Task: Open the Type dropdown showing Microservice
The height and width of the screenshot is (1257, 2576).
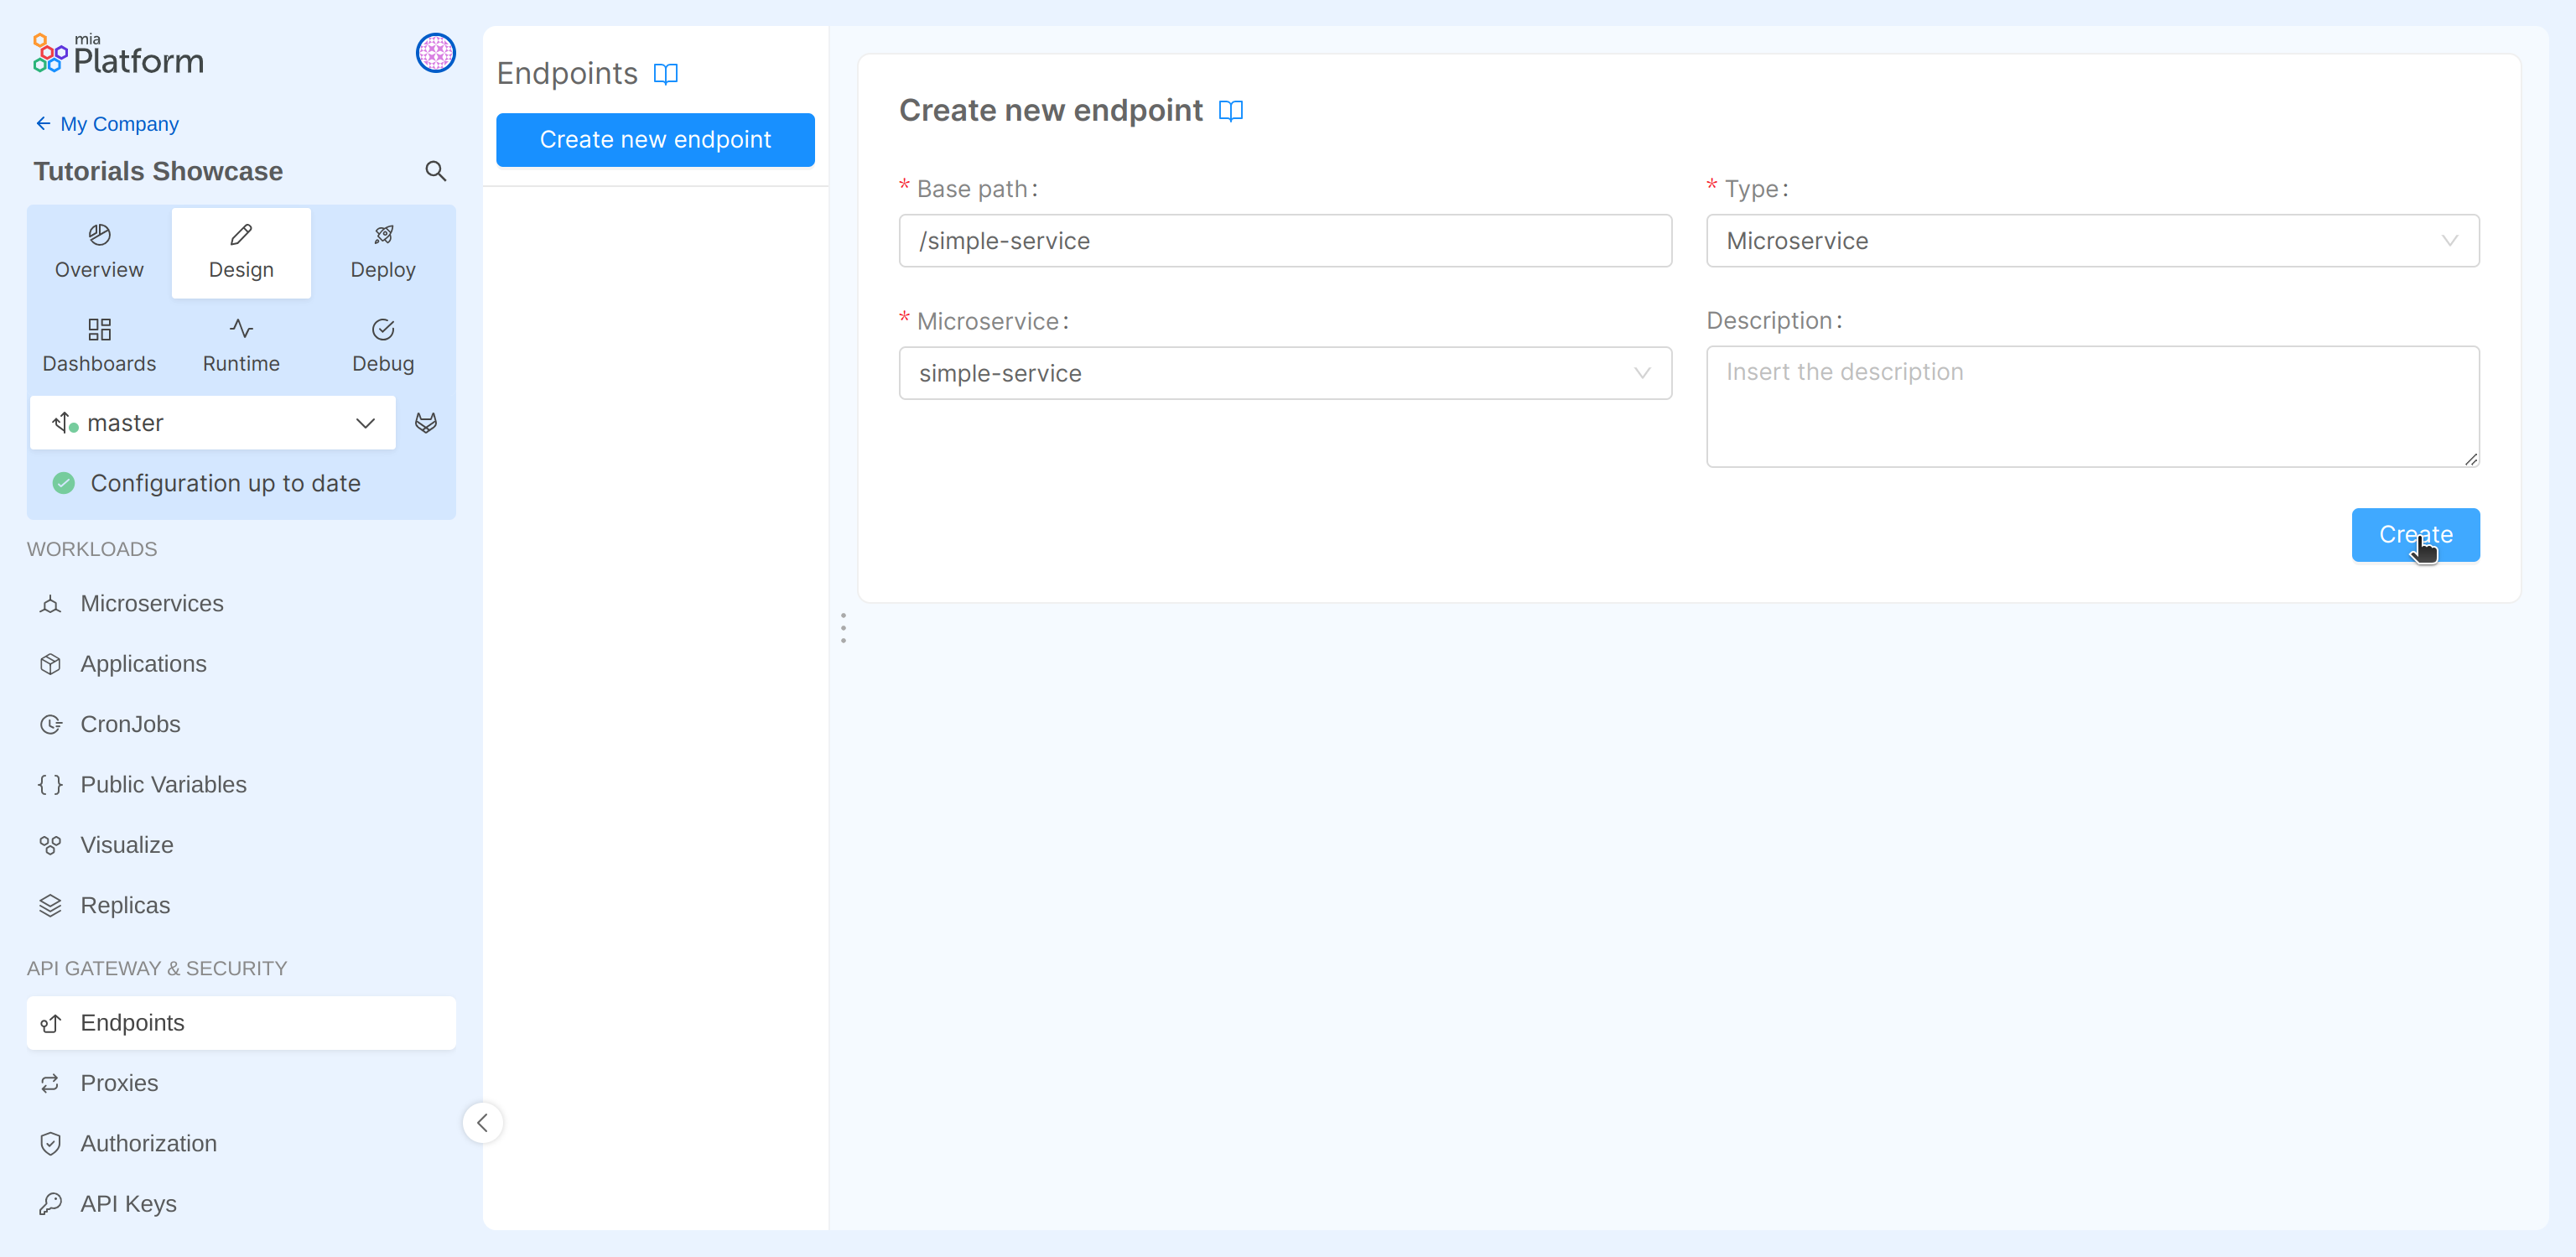Action: pos(2092,240)
